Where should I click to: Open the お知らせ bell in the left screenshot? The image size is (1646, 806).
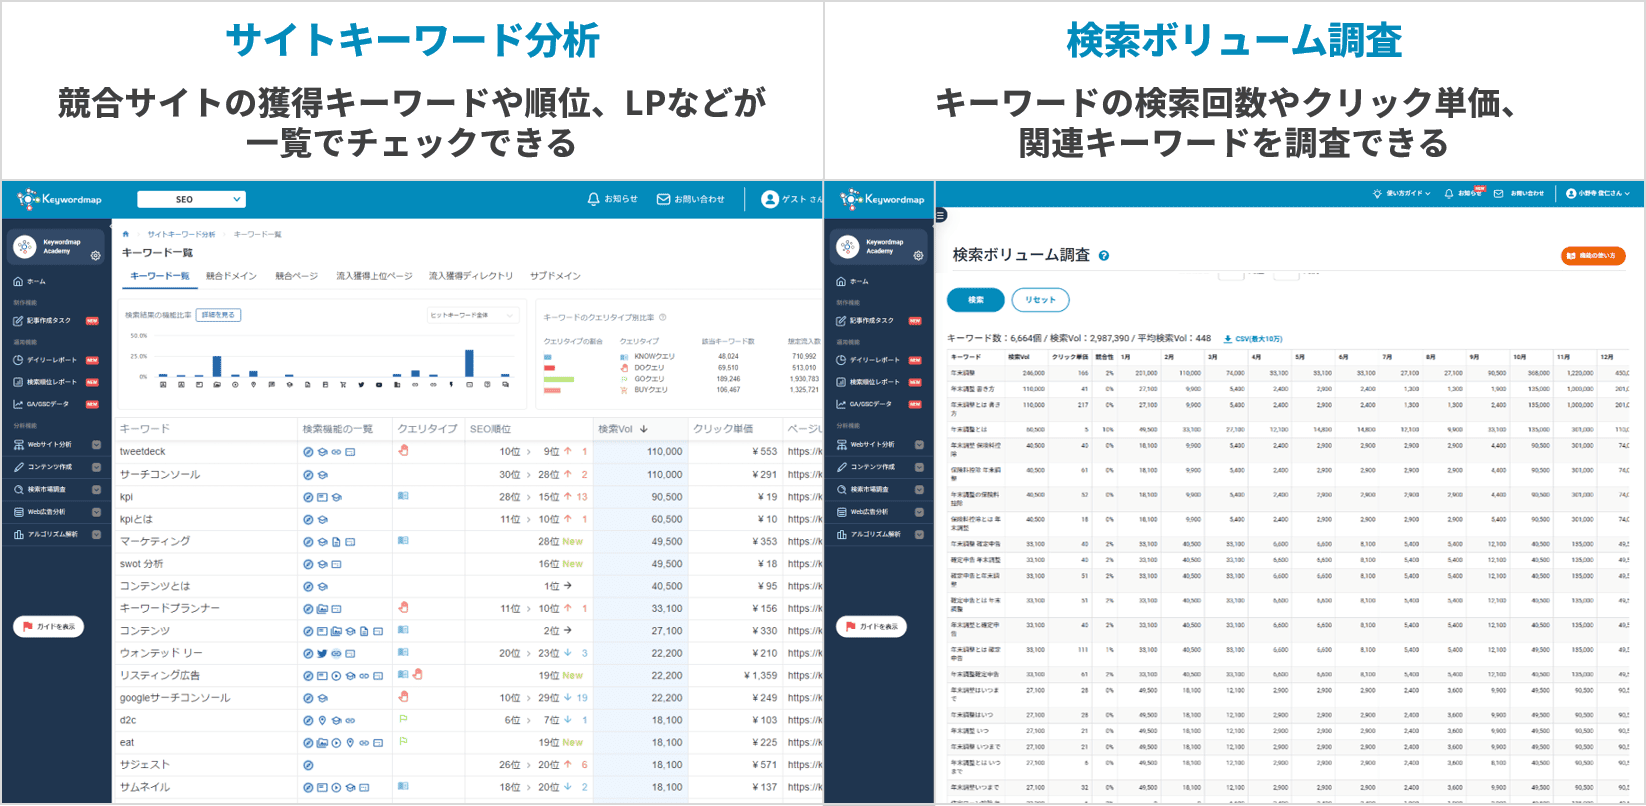593,199
